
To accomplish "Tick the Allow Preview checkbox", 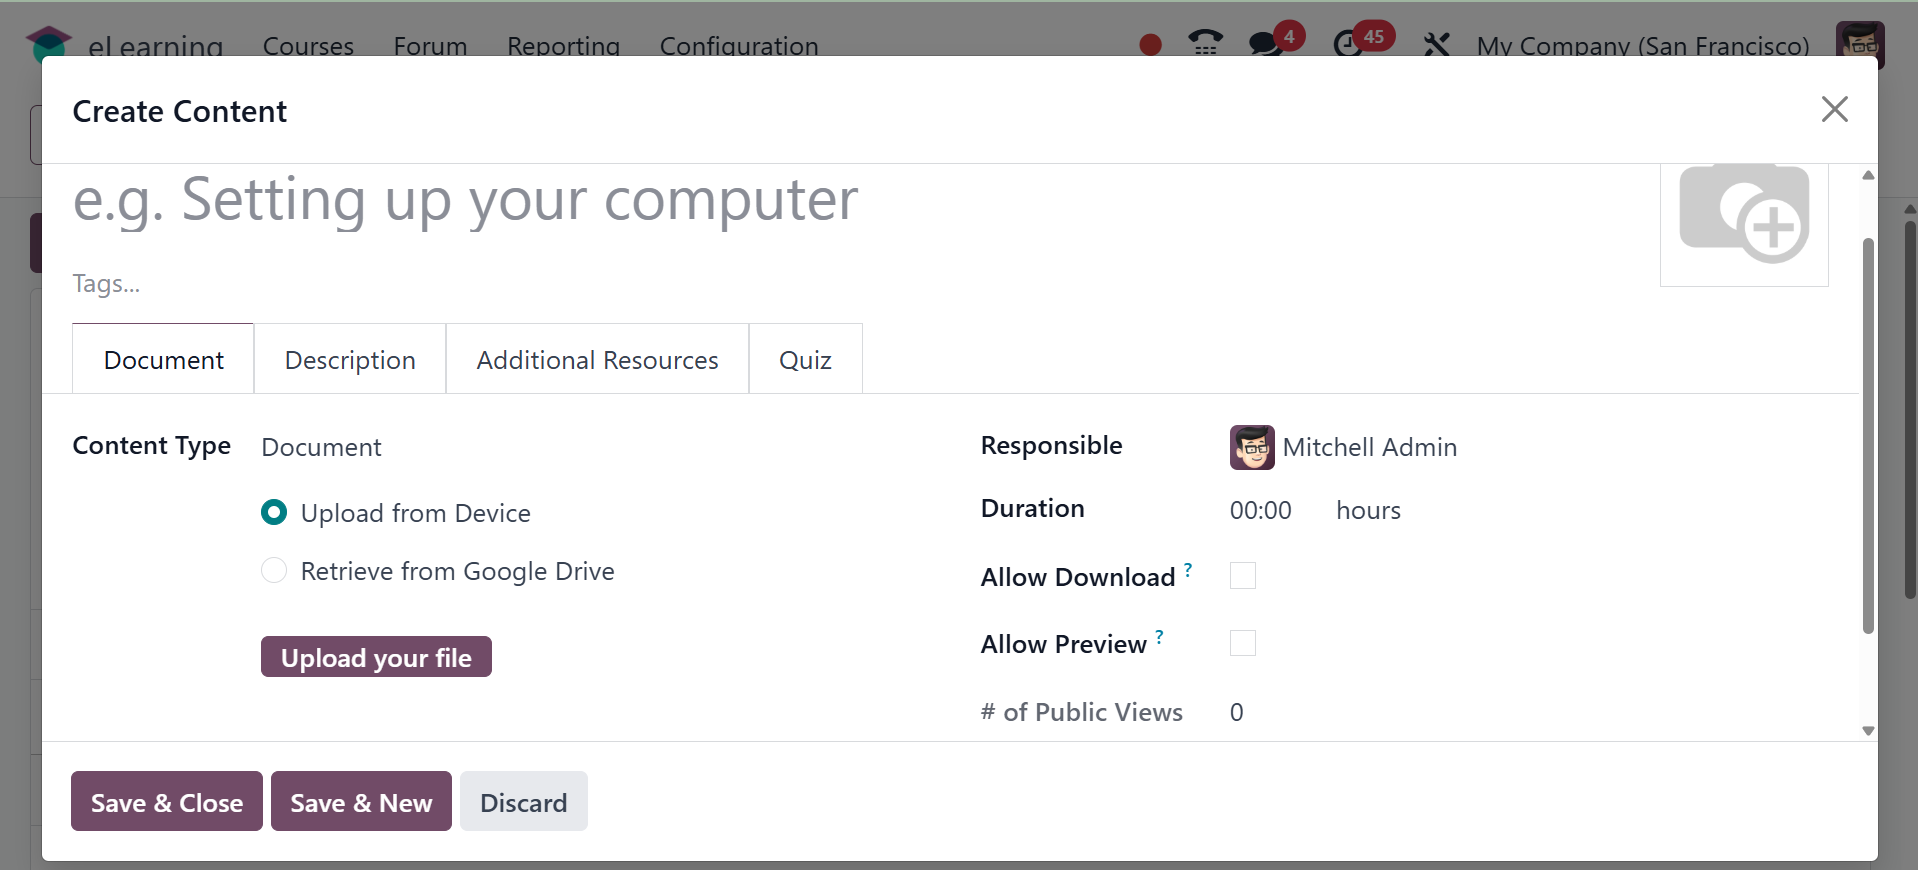I will [x=1243, y=643].
